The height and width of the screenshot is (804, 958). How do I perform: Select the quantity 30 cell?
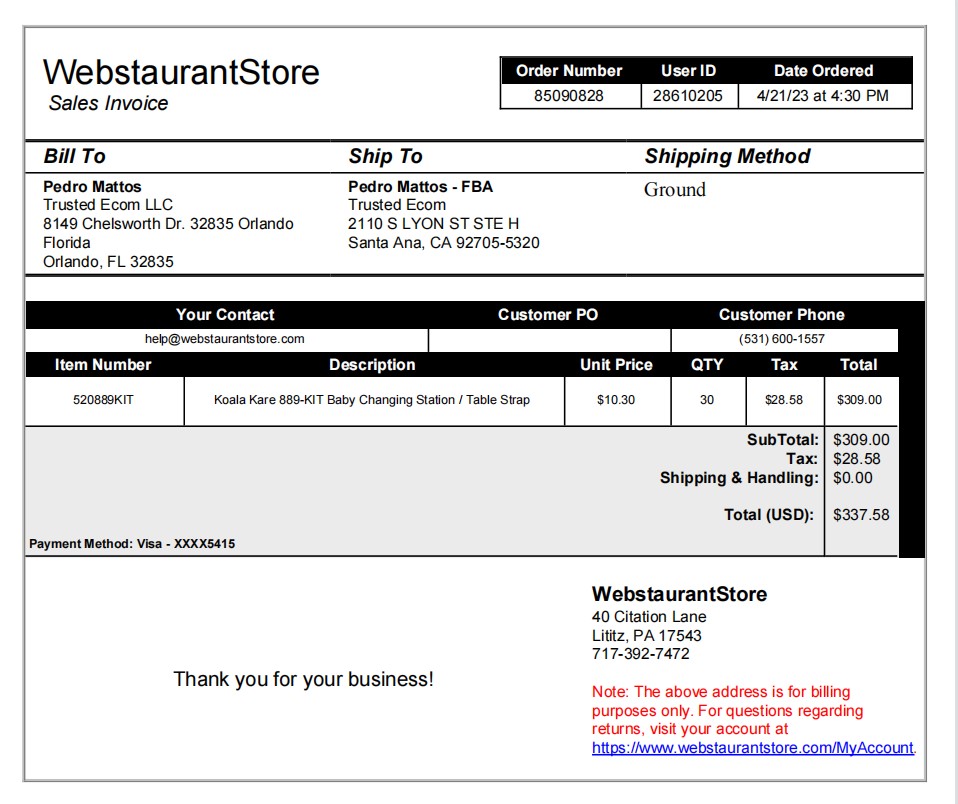click(707, 400)
